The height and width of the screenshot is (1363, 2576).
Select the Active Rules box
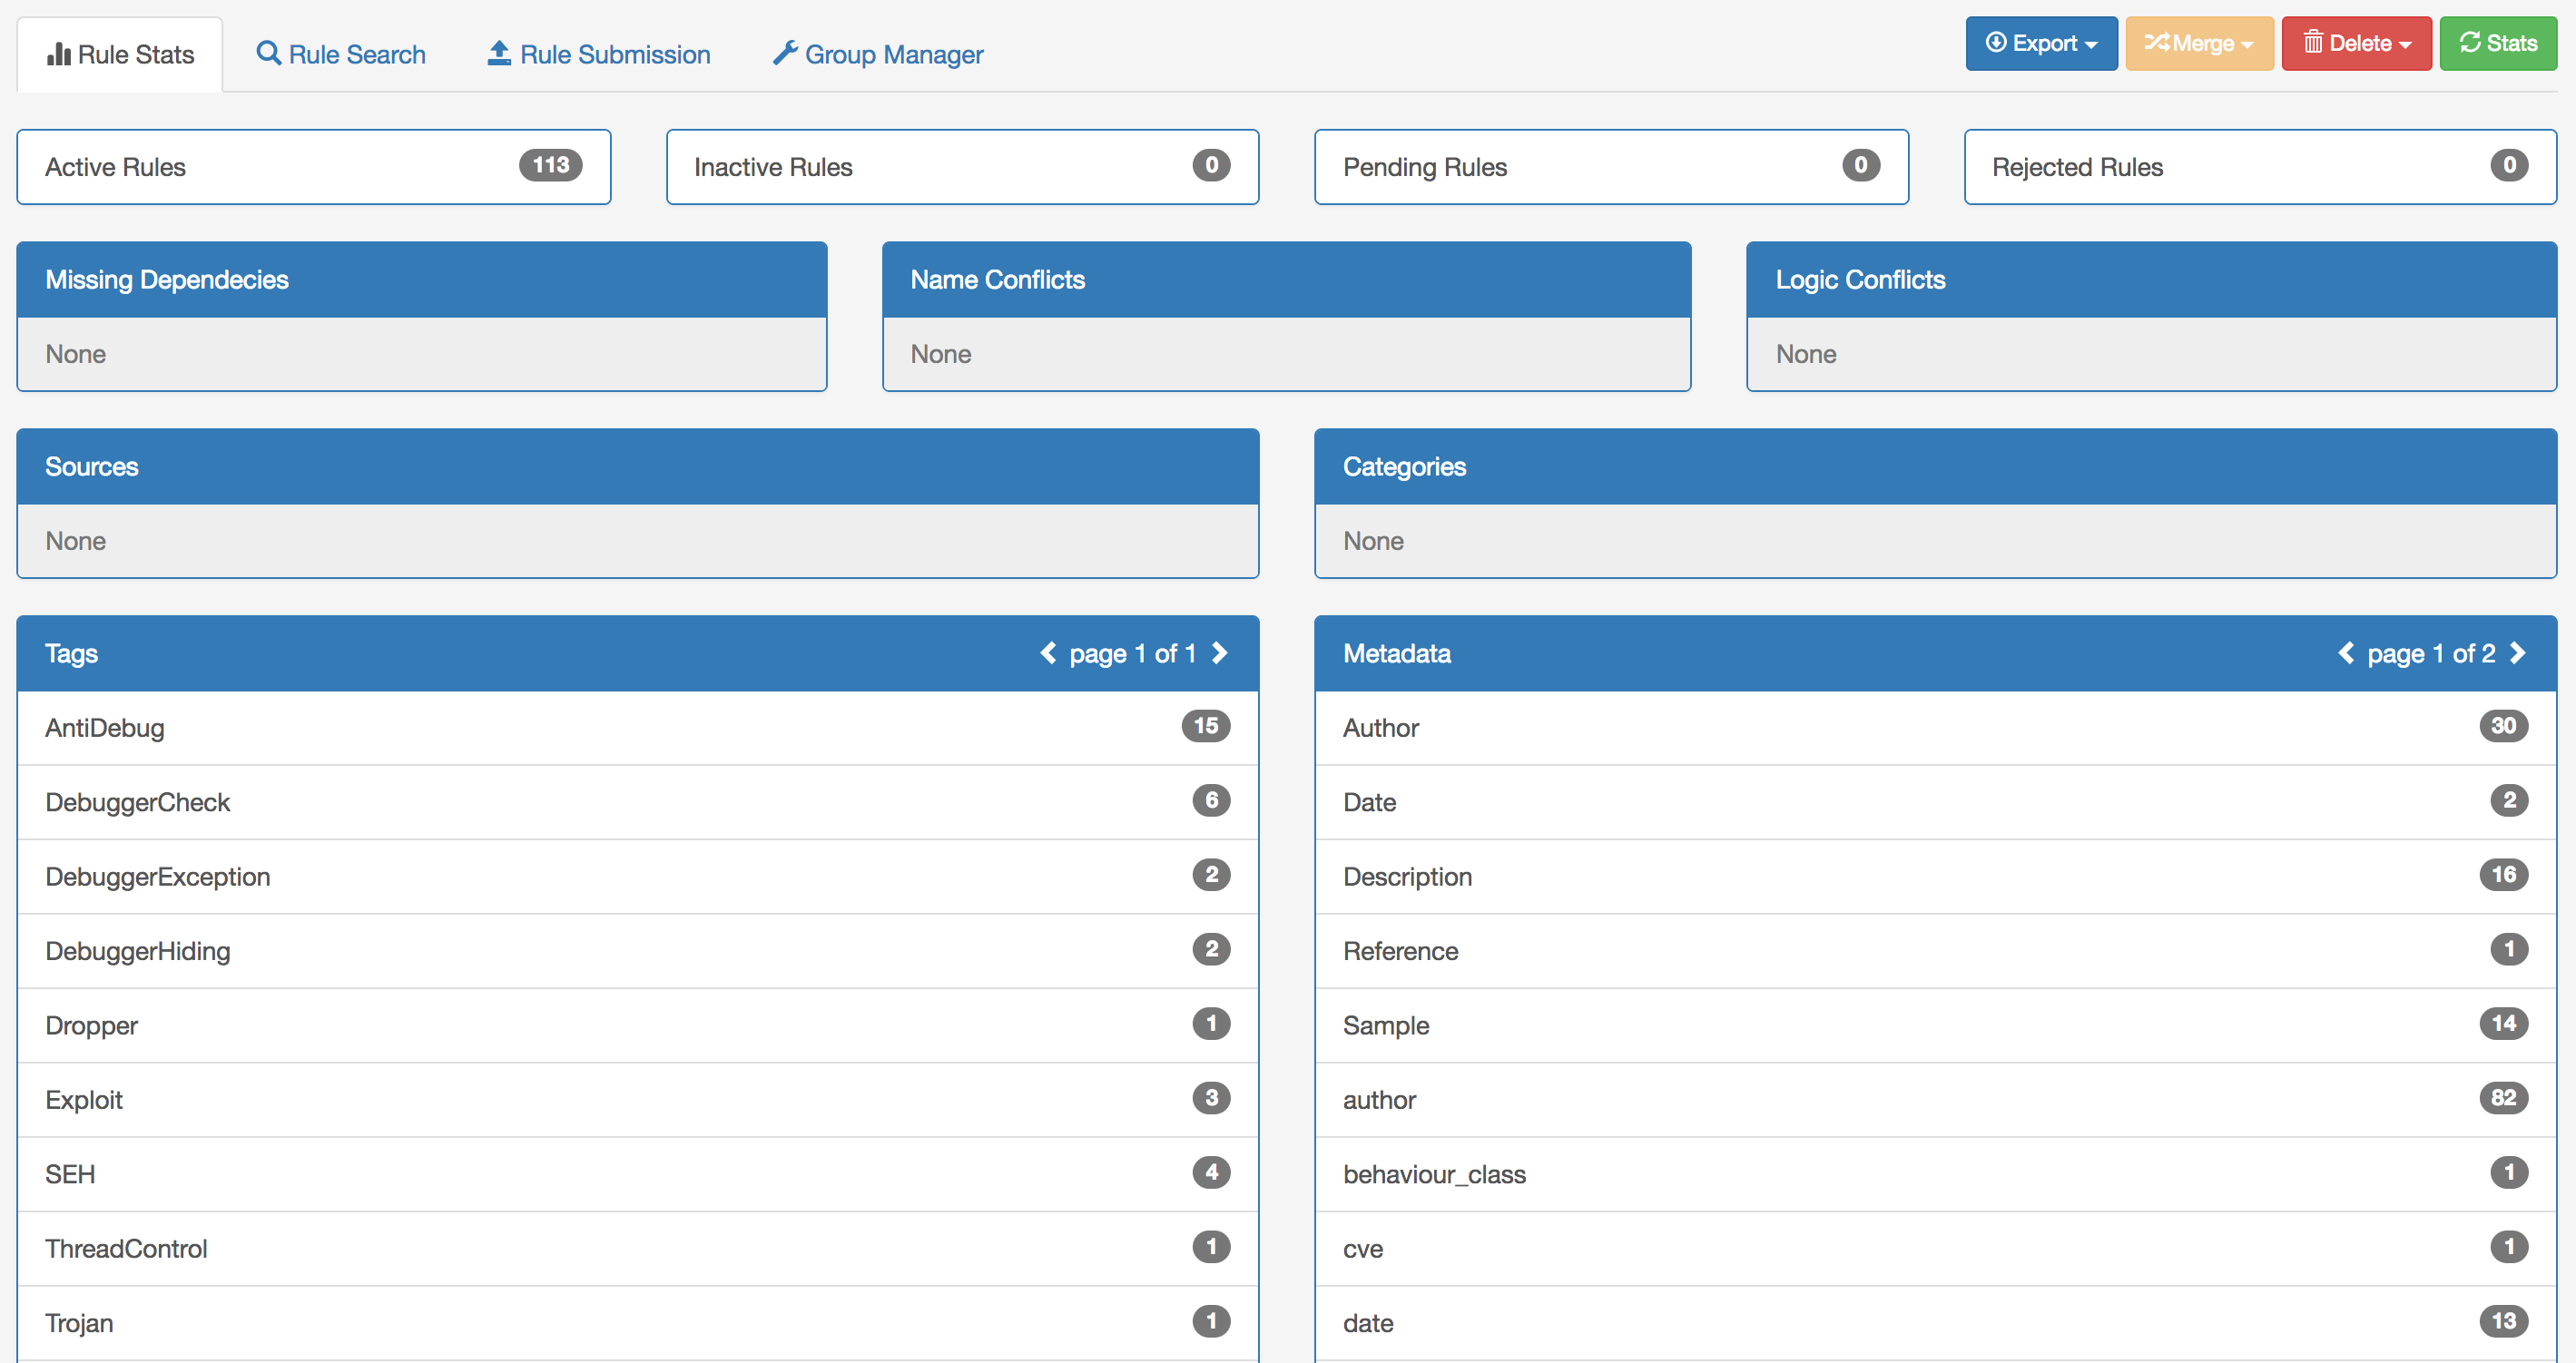[313, 167]
